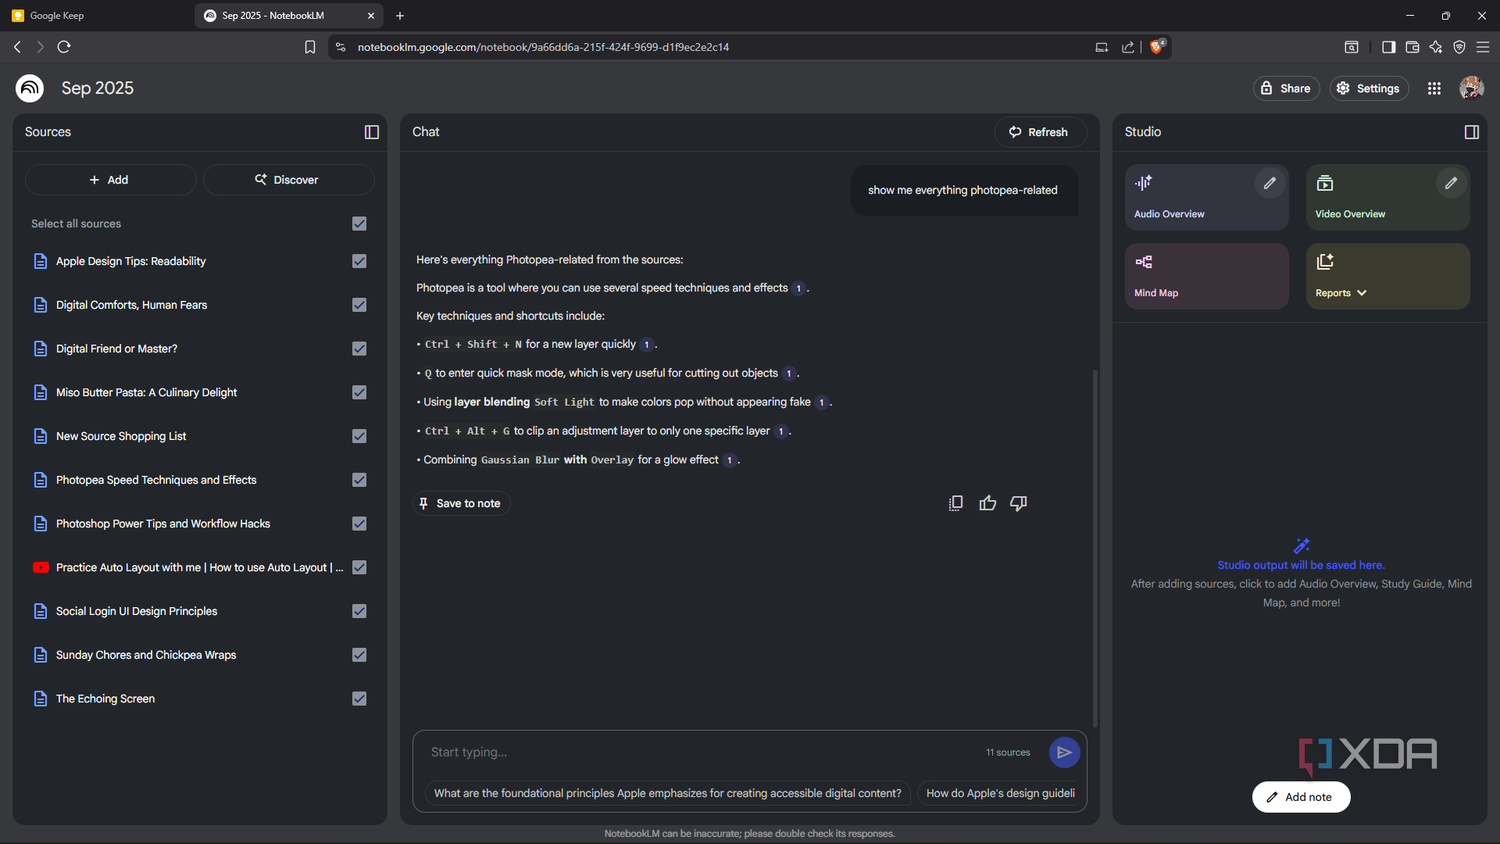Open a new browser tab

[x=400, y=15]
